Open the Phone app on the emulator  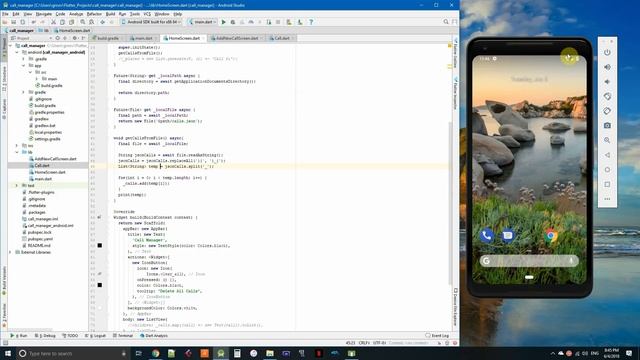click(x=487, y=236)
